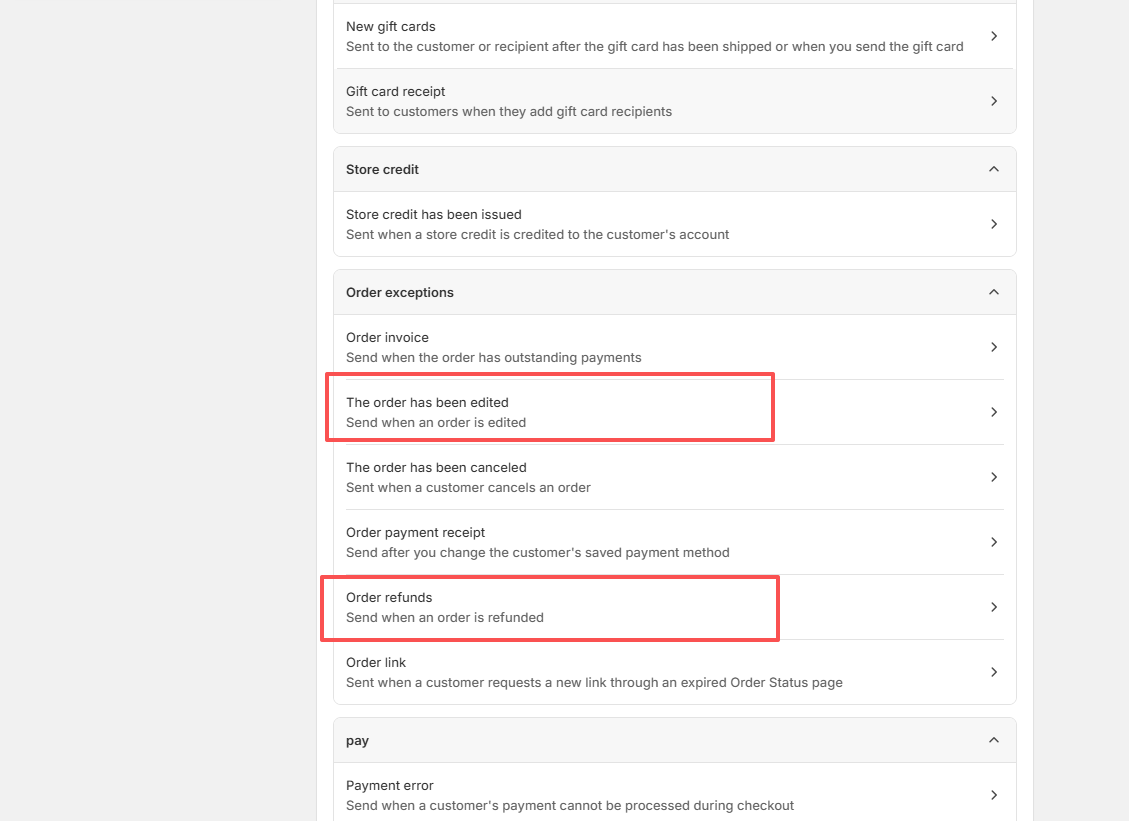Open Order payment receipt notification

[416, 533]
